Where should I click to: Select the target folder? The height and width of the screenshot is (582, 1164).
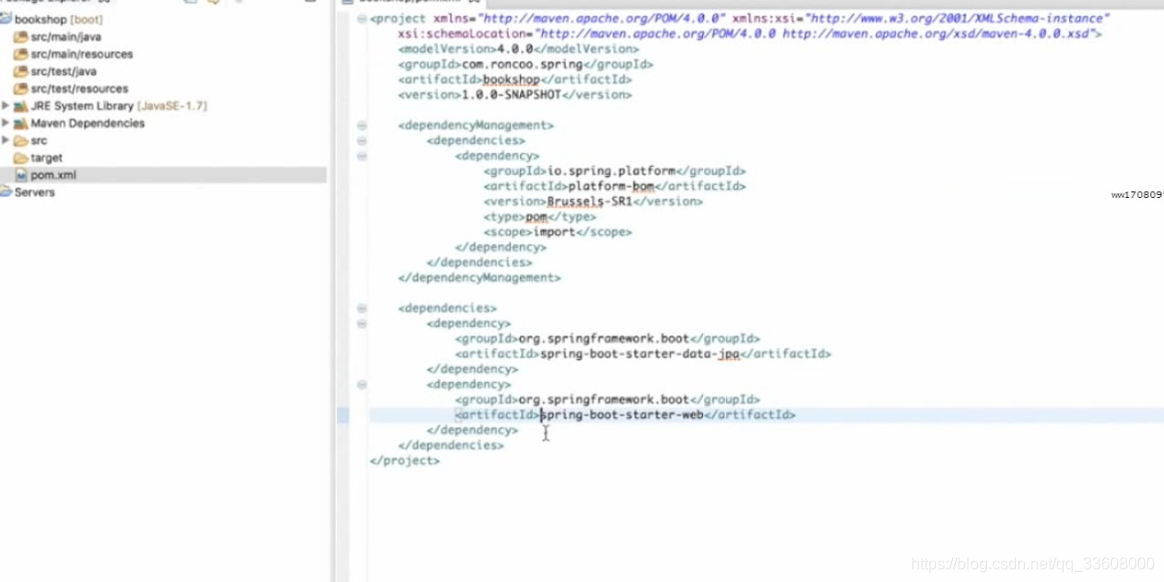(46, 157)
